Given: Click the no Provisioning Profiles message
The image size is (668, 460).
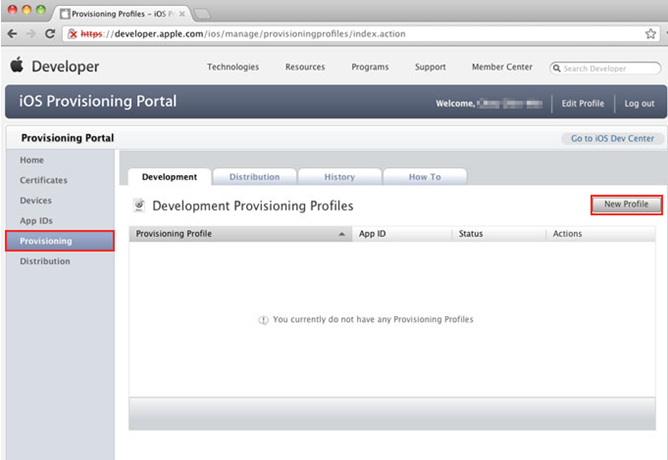Looking at the screenshot, I should [366, 319].
